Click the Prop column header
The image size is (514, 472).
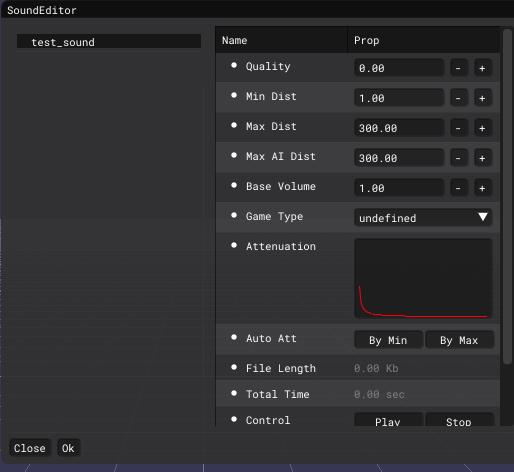pyautogui.click(x=423, y=40)
